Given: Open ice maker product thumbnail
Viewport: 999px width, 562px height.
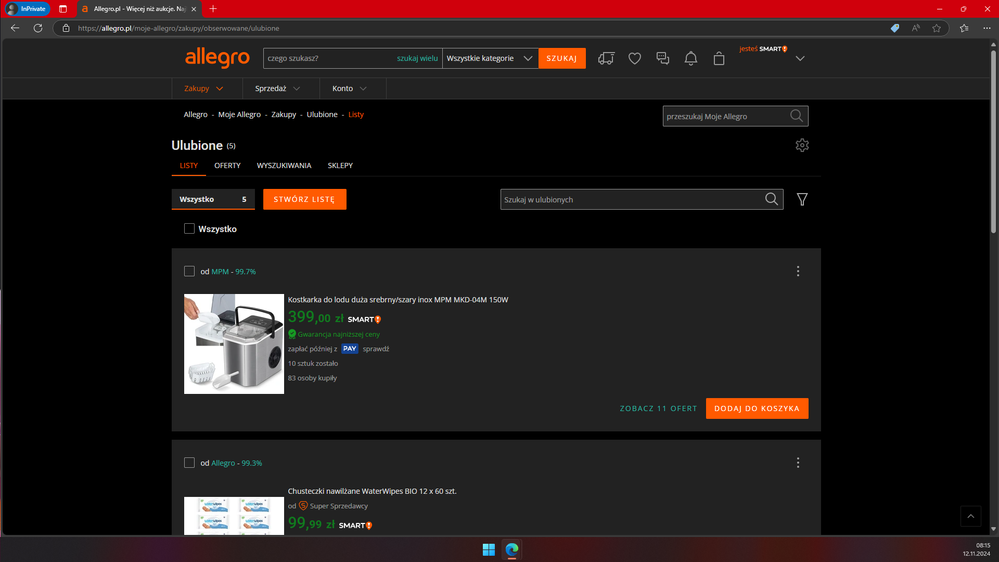Looking at the screenshot, I should pyautogui.click(x=234, y=343).
